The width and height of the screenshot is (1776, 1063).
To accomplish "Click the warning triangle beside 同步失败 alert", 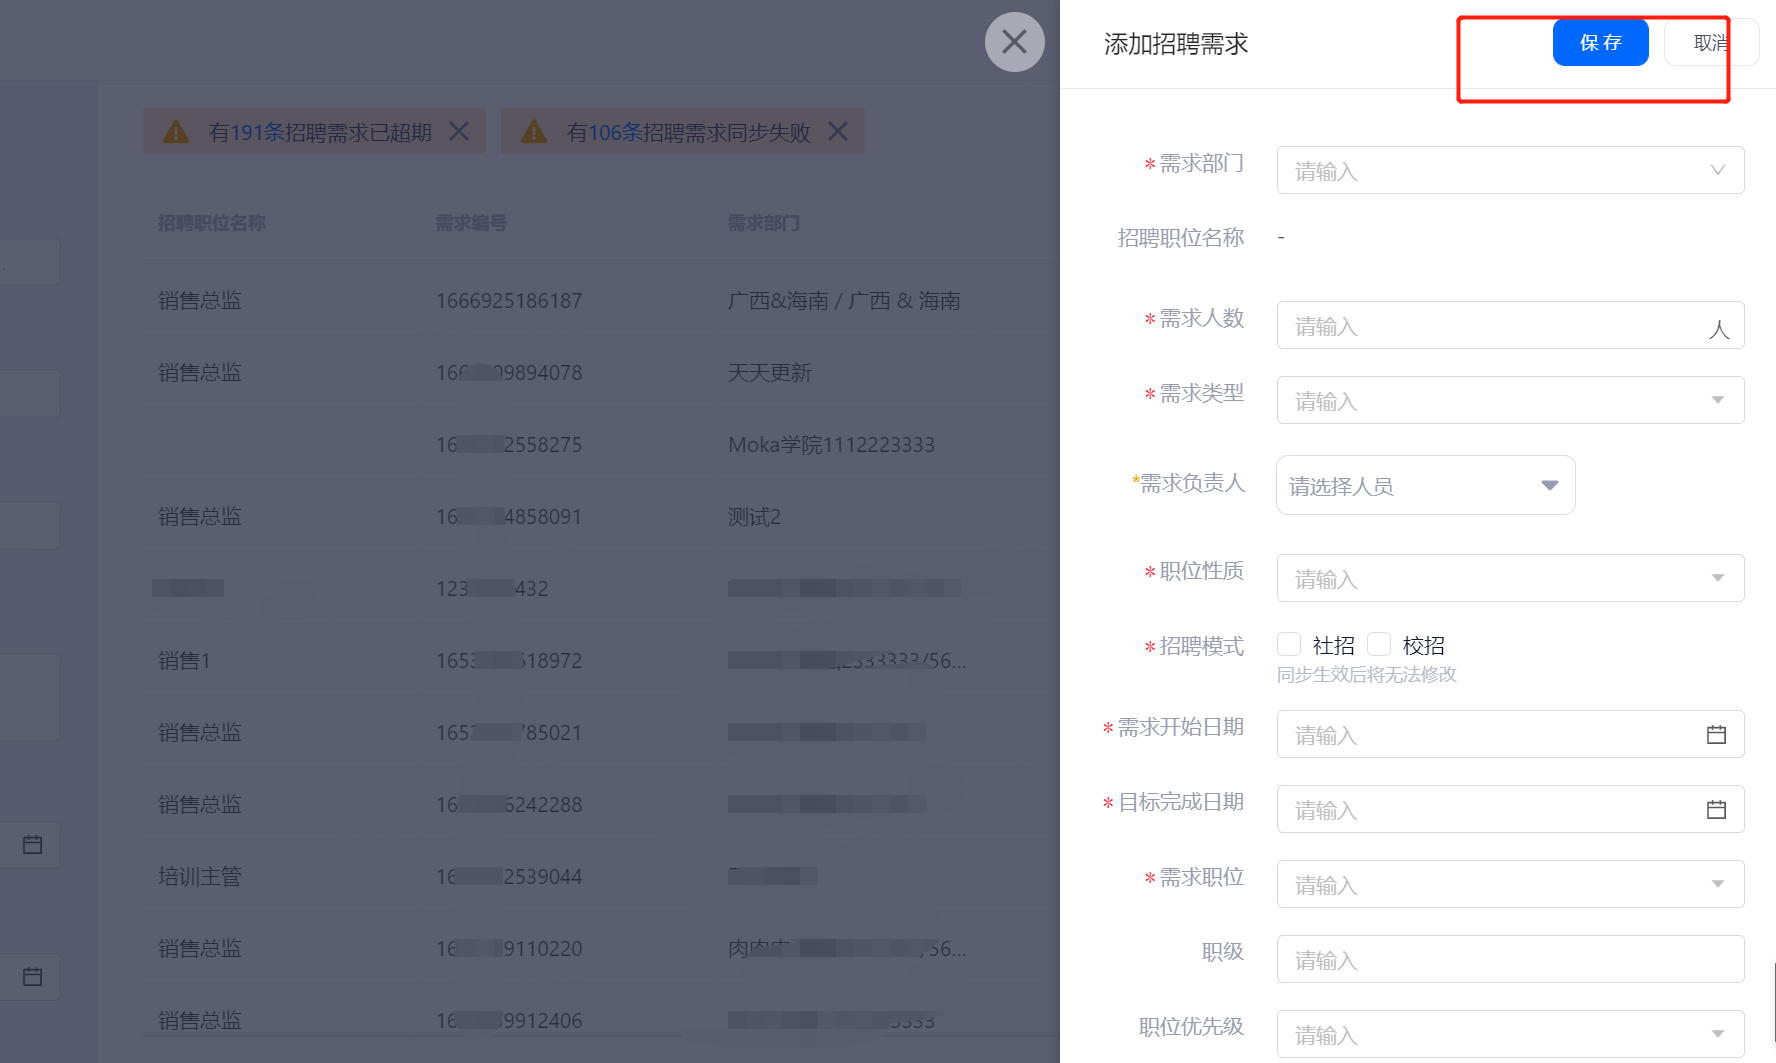I will 534,131.
